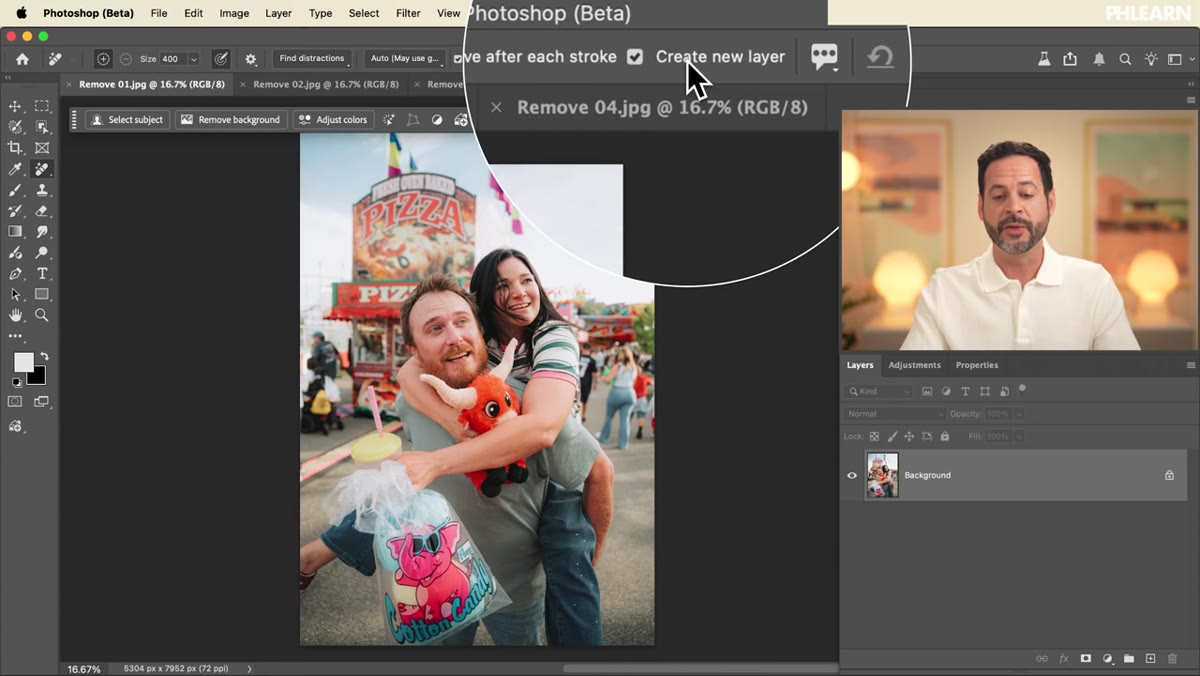Open the Layers panel hamburger menu
1200x676 pixels.
pyautogui.click(x=1190, y=365)
